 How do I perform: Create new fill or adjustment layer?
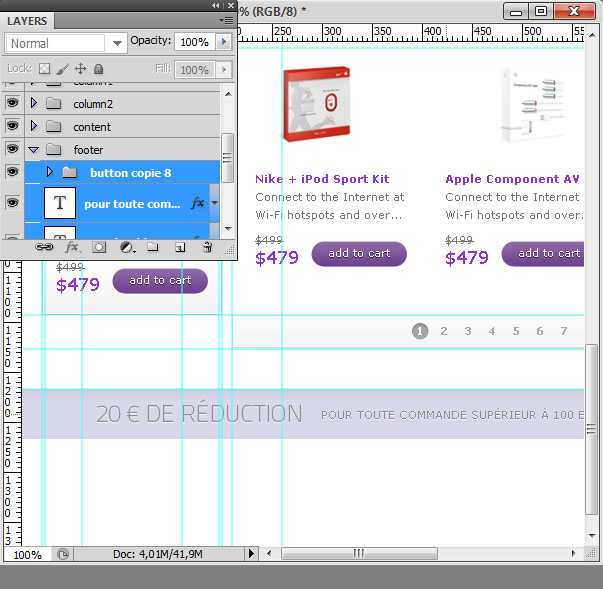(x=127, y=247)
